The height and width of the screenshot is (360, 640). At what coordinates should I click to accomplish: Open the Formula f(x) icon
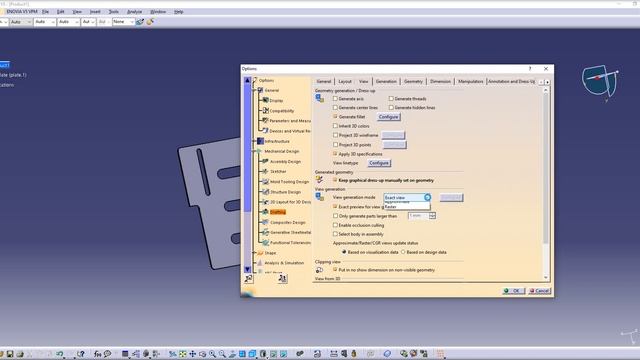97,354
